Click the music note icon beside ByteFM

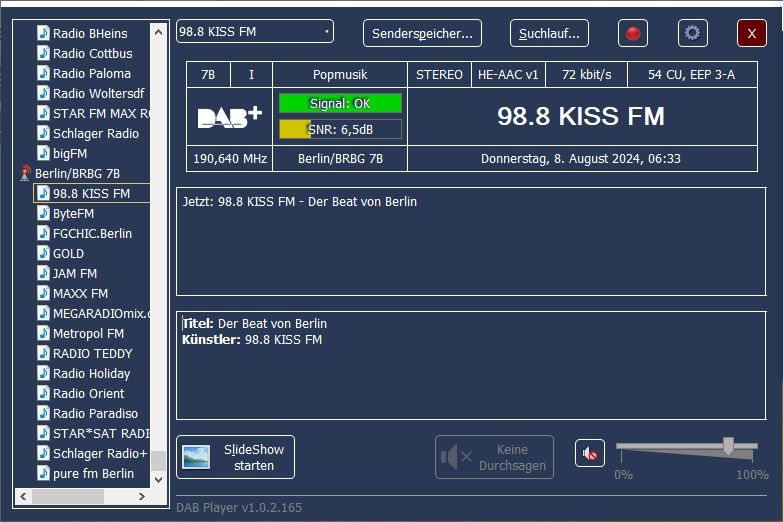(x=43, y=213)
